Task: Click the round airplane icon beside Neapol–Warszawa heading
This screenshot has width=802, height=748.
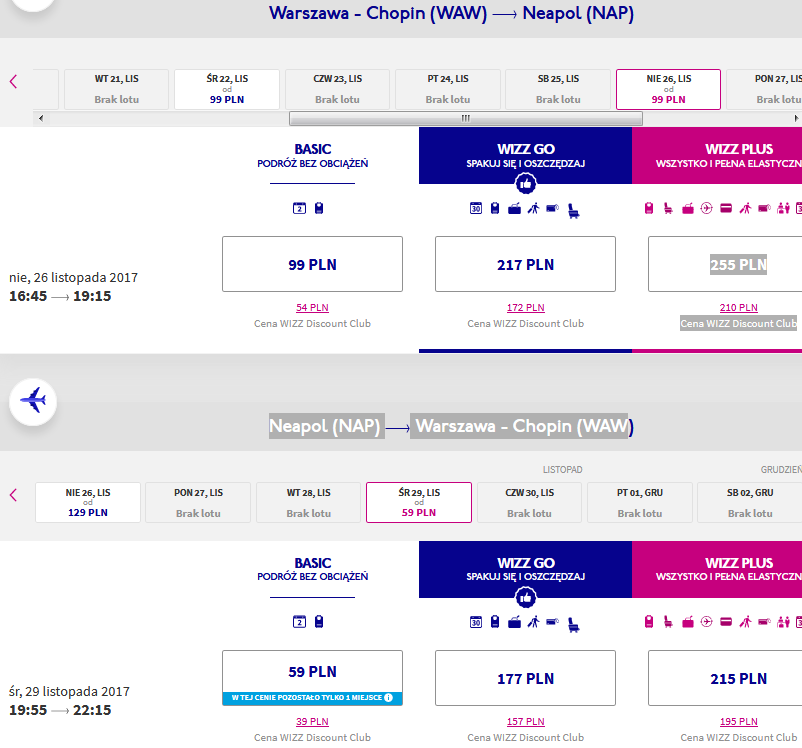Action: (x=33, y=402)
